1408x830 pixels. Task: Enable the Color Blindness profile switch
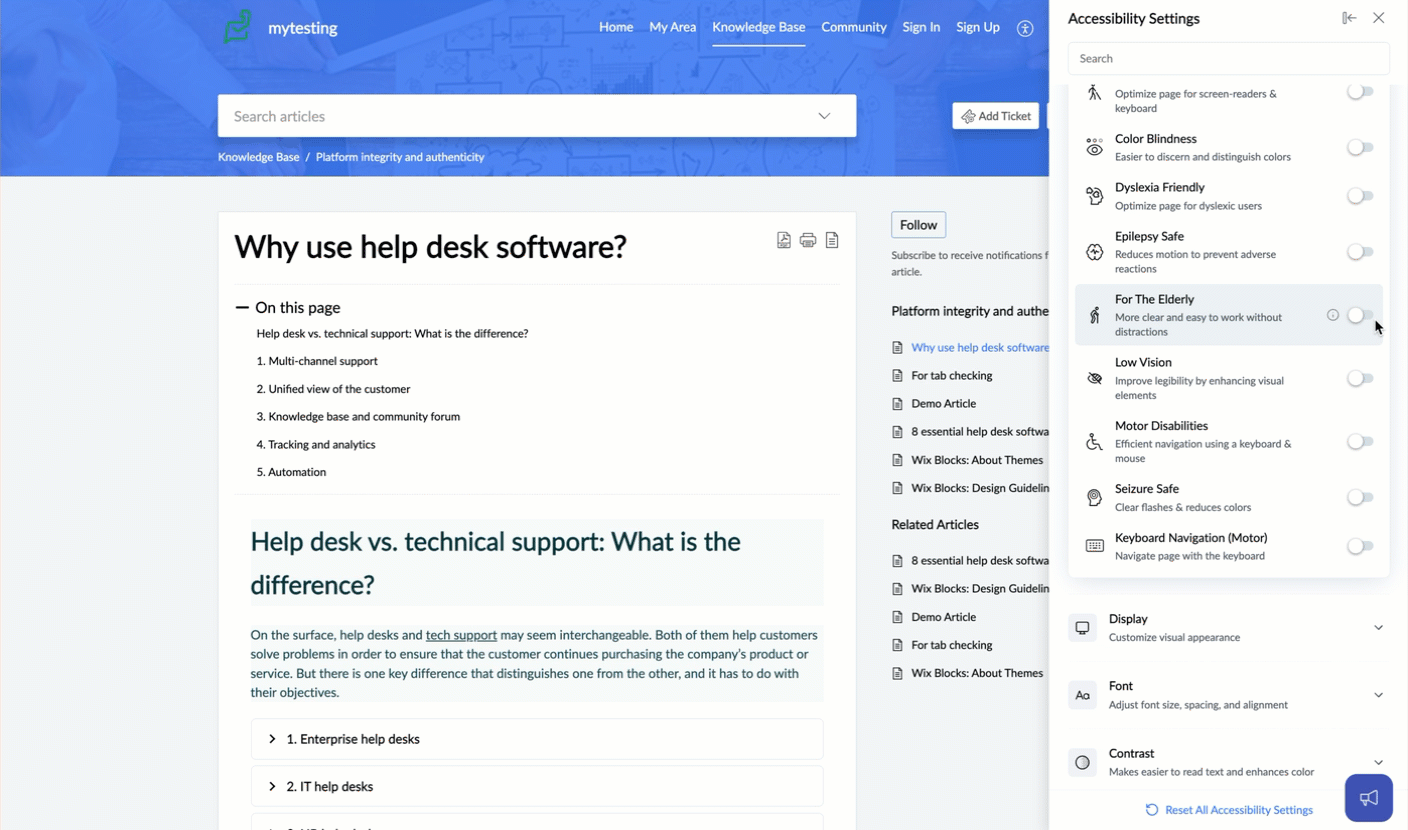1360,147
